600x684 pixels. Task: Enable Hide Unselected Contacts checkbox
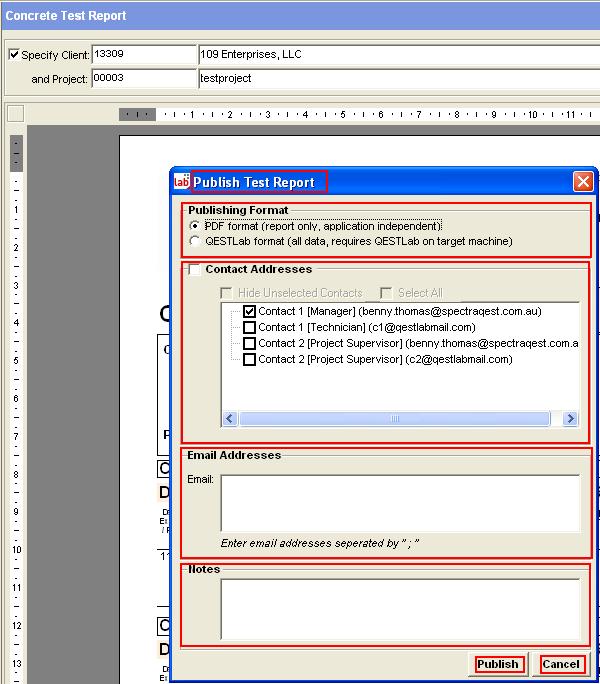(227, 293)
